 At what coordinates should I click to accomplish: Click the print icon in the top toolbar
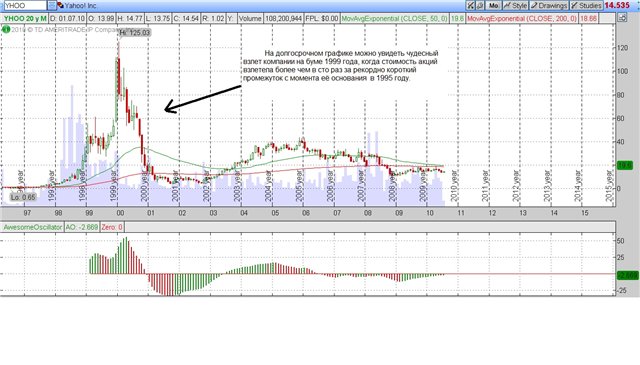click(480, 6)
